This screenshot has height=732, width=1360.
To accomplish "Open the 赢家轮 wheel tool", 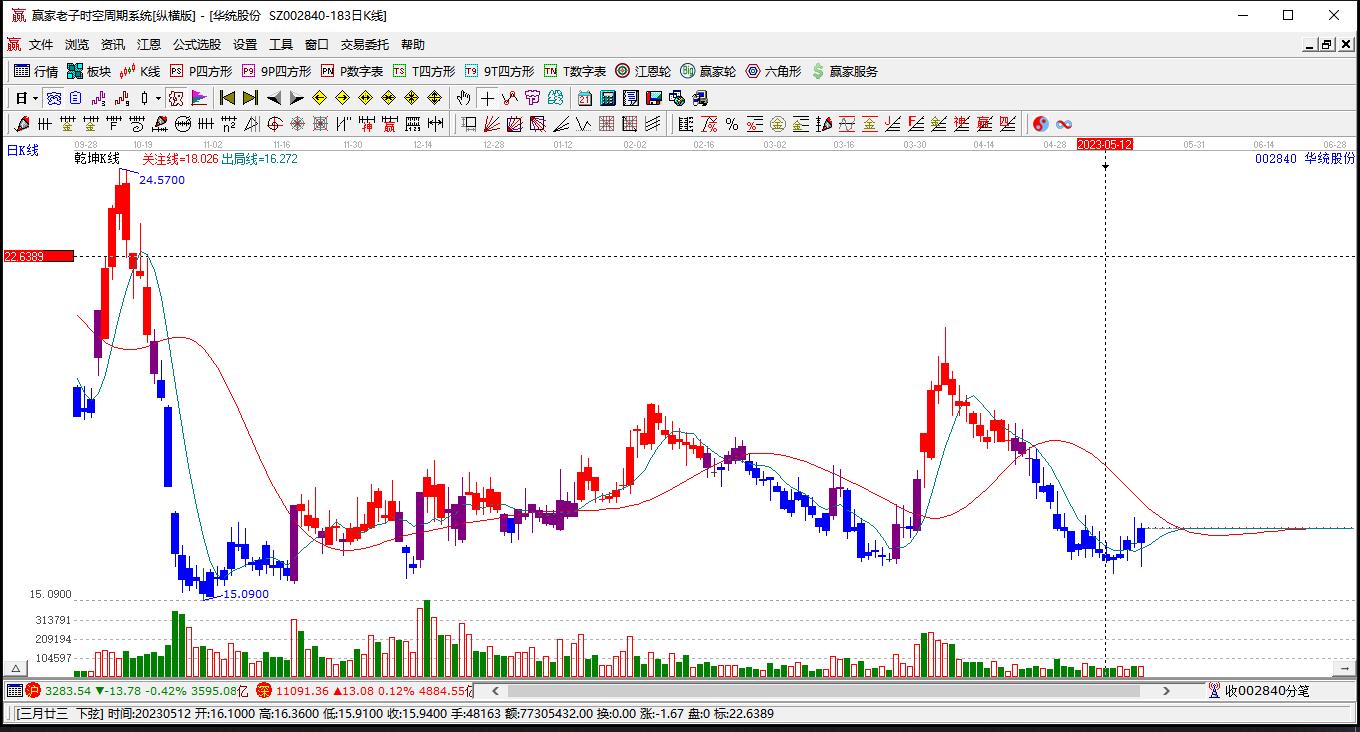I will pos(708,71).
